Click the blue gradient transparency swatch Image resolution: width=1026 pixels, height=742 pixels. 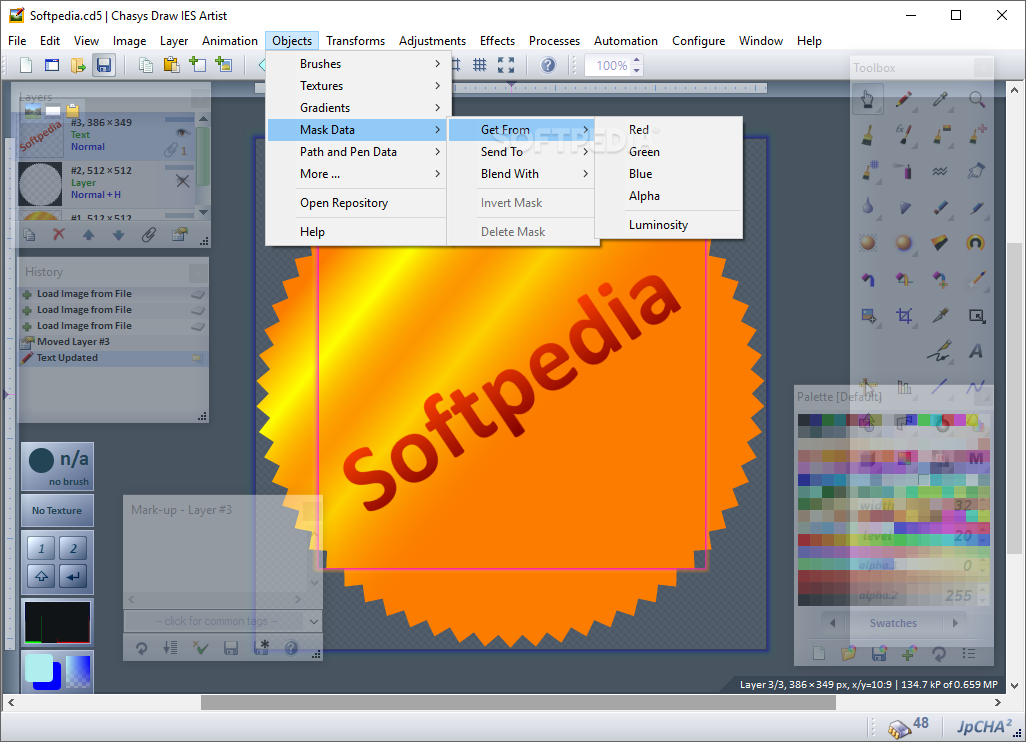78,671
